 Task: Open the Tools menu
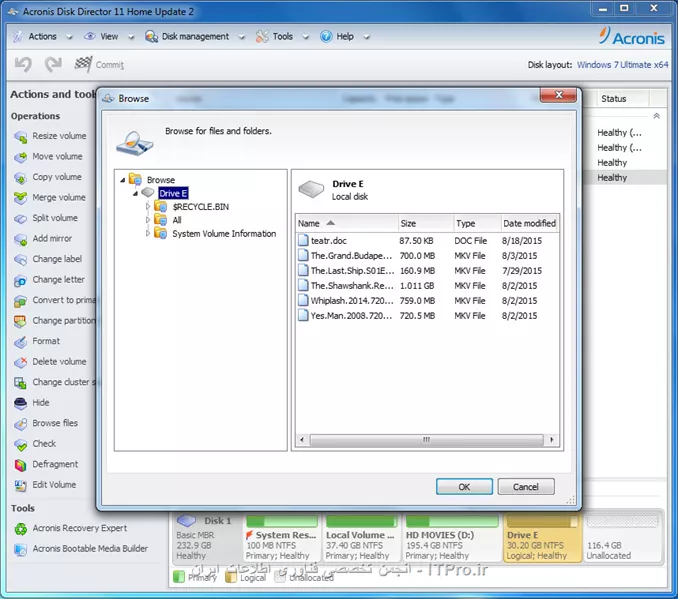pyautogui.click(x=282, y=37)
